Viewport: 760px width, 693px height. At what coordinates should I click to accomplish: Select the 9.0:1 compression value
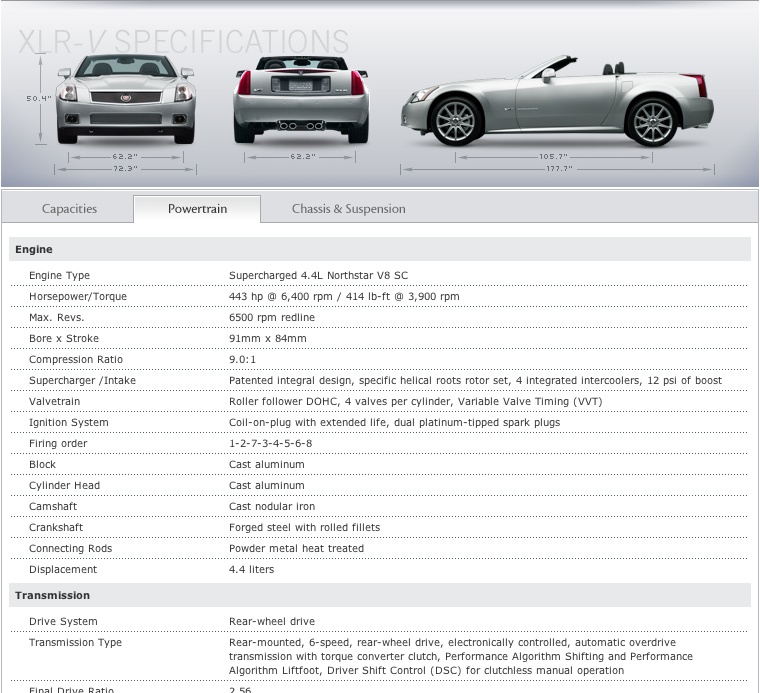tap(242, 359)
